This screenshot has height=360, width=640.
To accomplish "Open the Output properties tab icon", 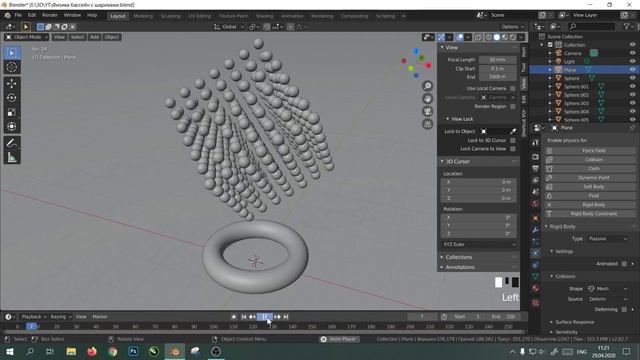I will 536,168.
